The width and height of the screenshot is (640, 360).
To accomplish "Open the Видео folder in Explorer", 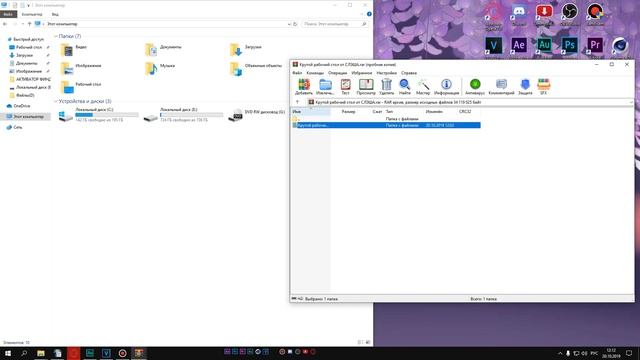I will 74,50.
